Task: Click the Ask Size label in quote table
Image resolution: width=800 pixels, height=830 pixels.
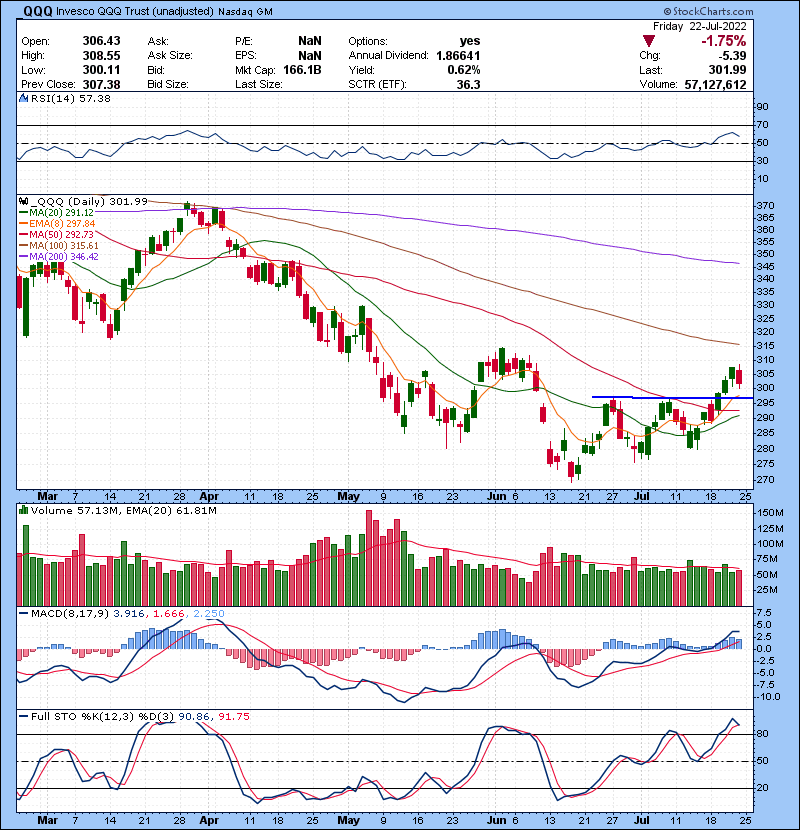Action: 170,56
